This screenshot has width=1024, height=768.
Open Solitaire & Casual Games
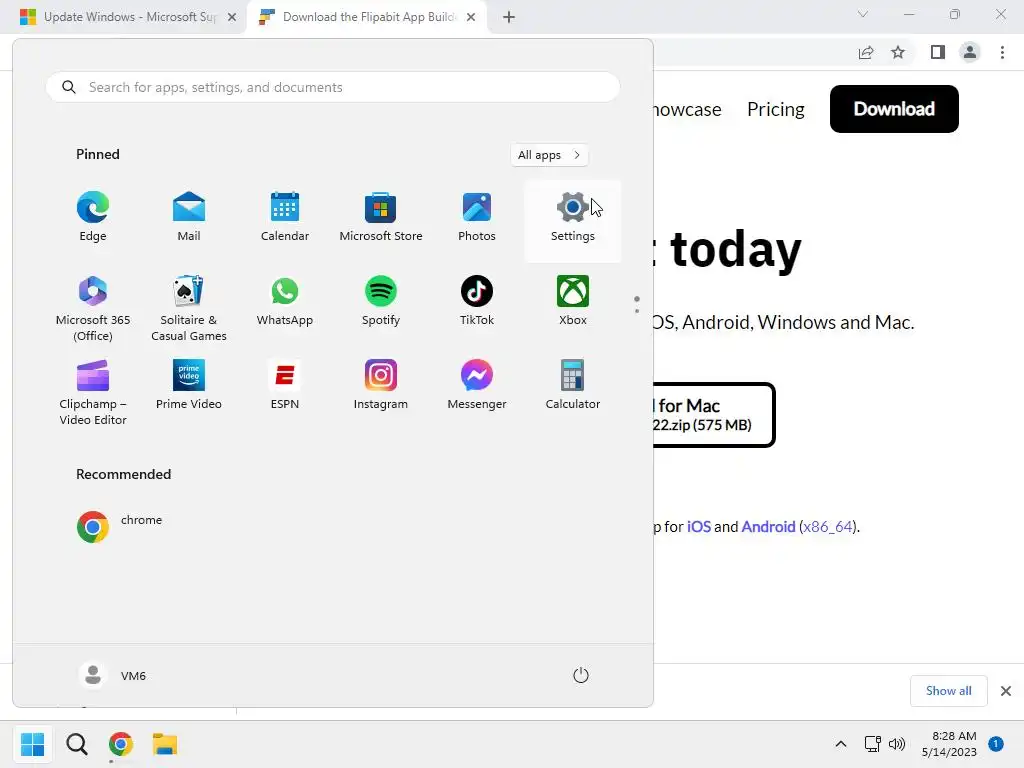click(189, 308)
